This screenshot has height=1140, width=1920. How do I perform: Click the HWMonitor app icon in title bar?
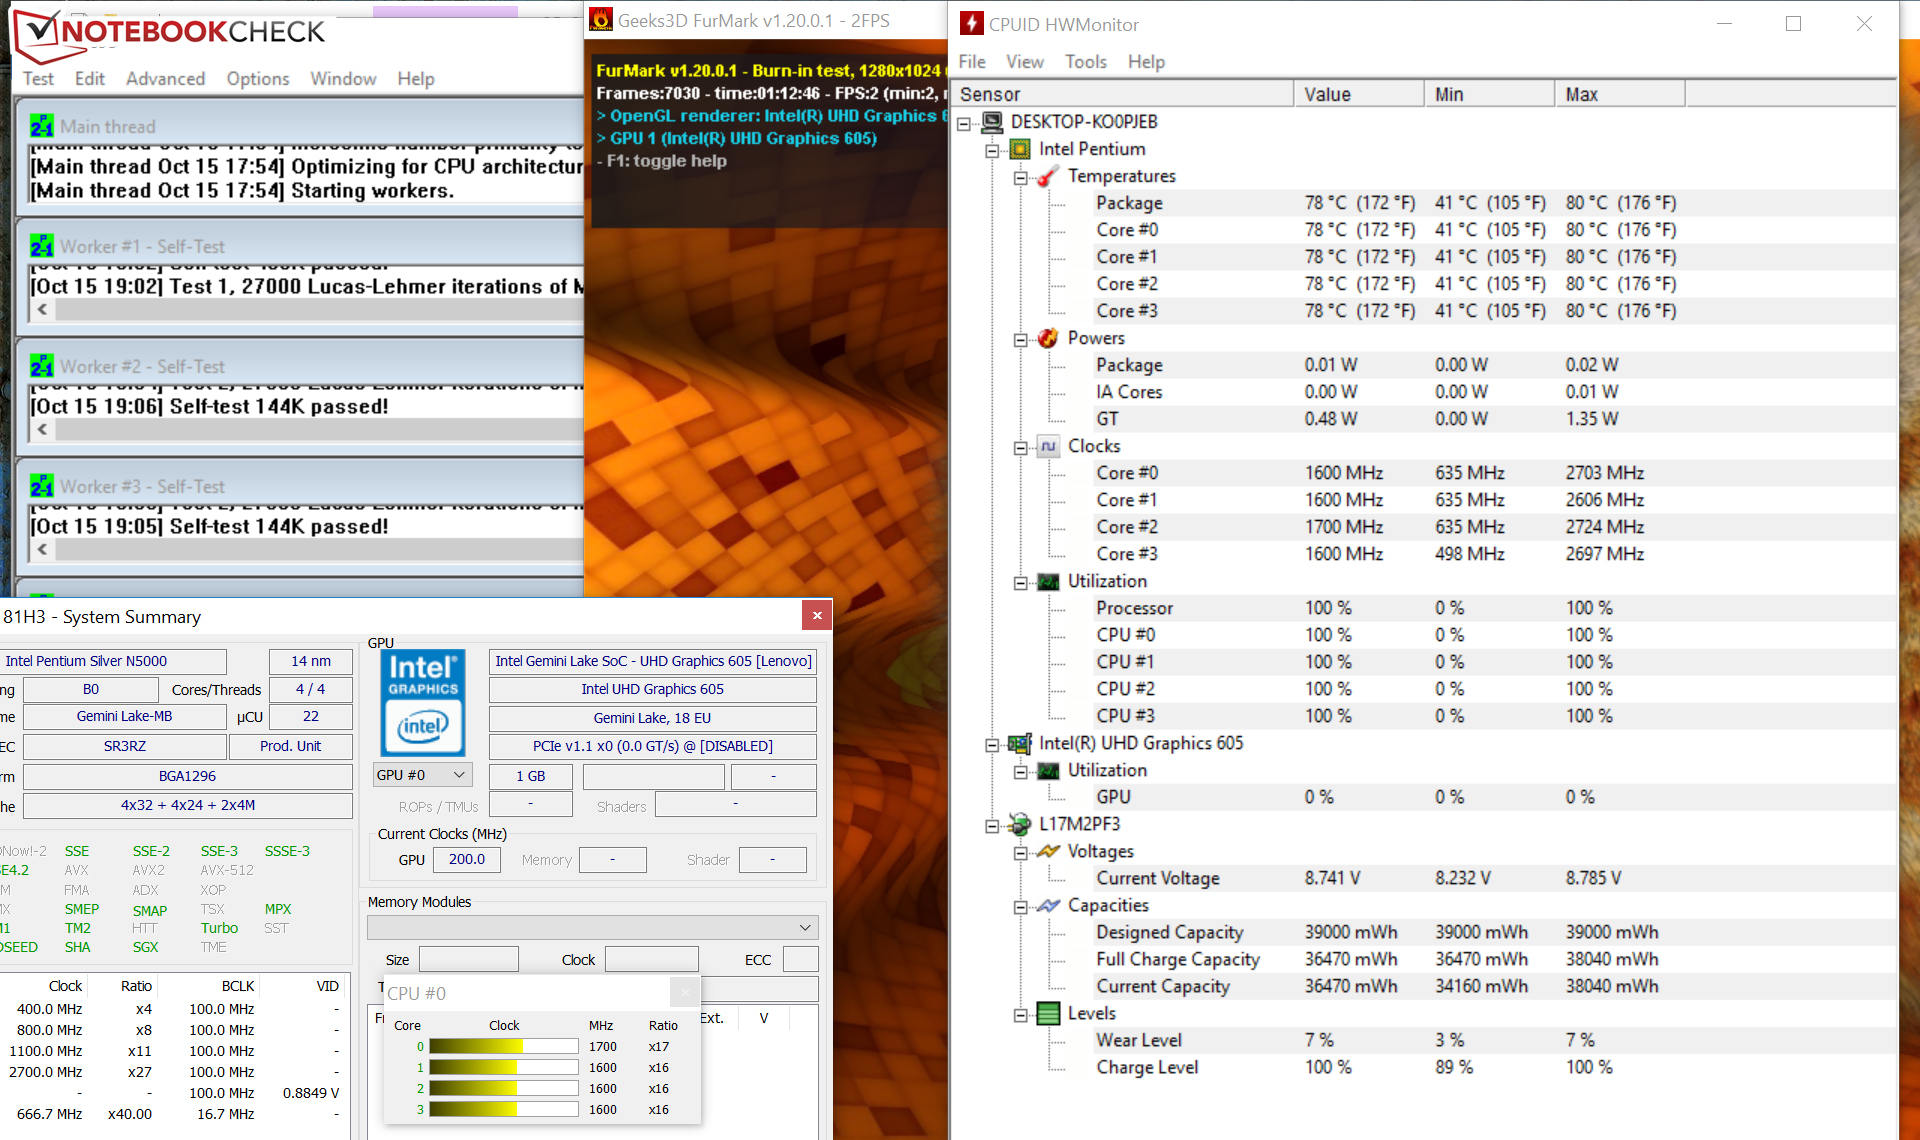(971, 23)
